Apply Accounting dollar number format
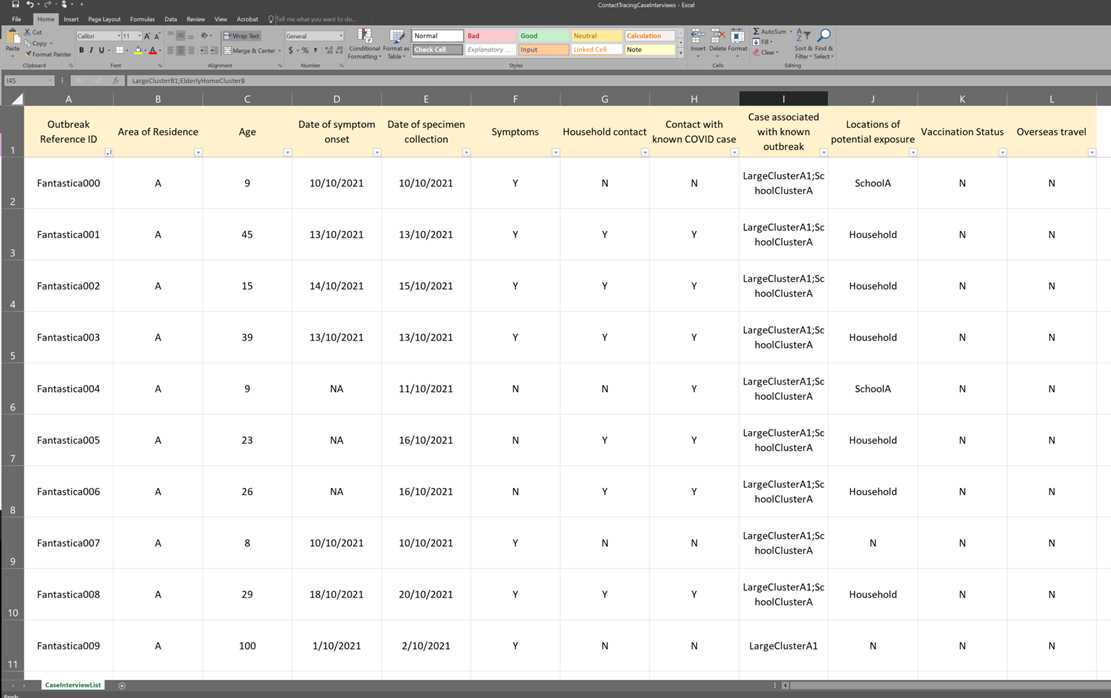This screenshot has height=698, width=1111. pos(291,50)
